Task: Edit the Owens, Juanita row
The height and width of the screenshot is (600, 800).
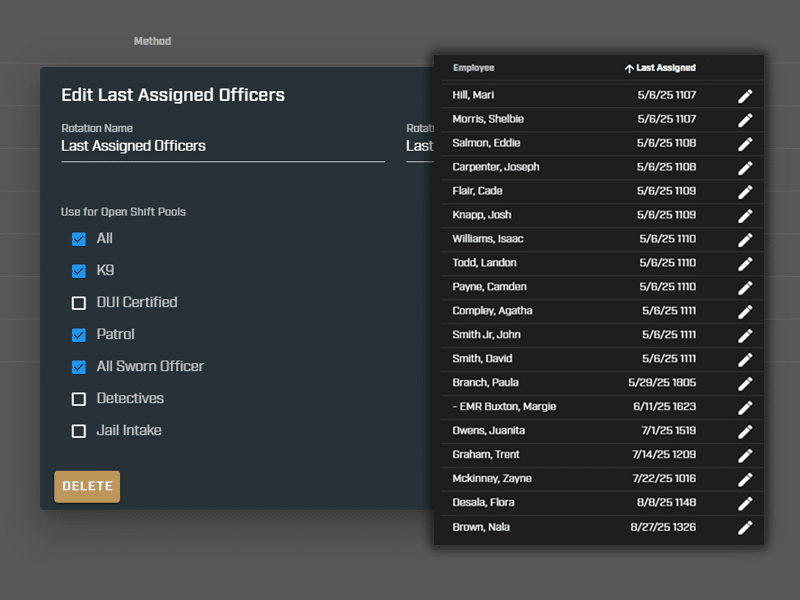Action: pyautogui.click(x=745, y=432)
